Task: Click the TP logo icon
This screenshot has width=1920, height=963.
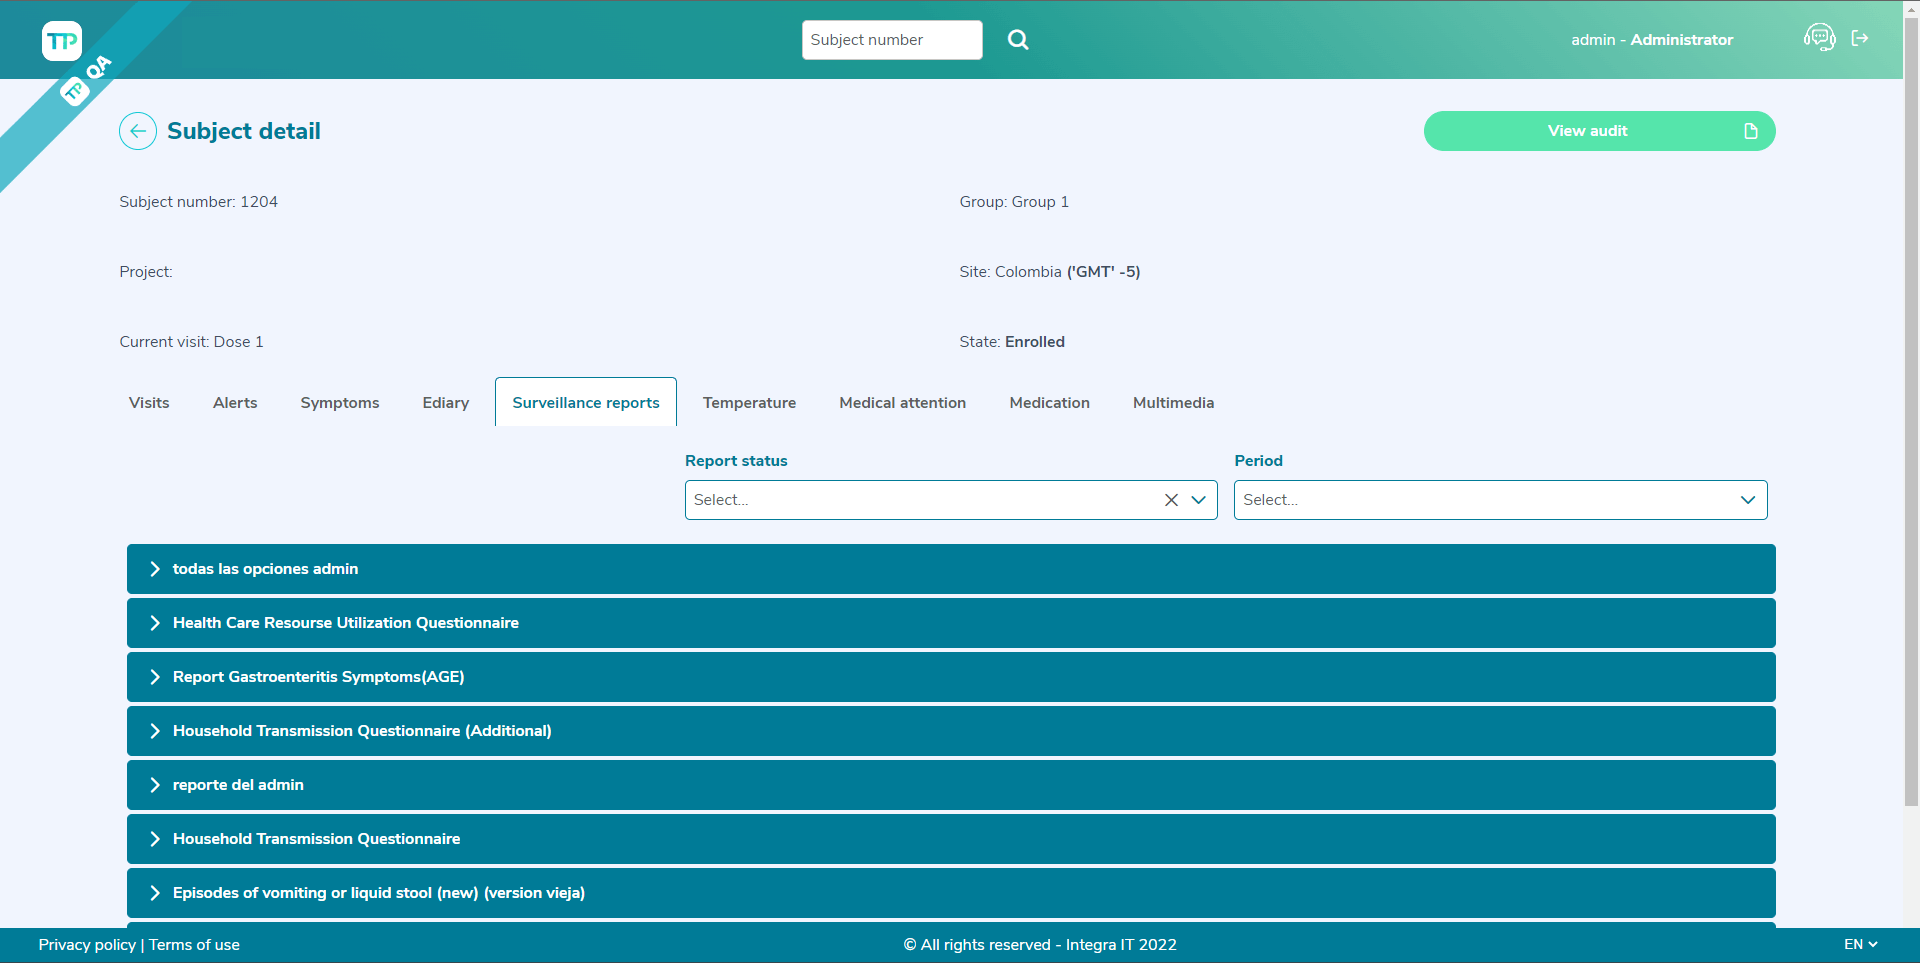Action: 62,41
